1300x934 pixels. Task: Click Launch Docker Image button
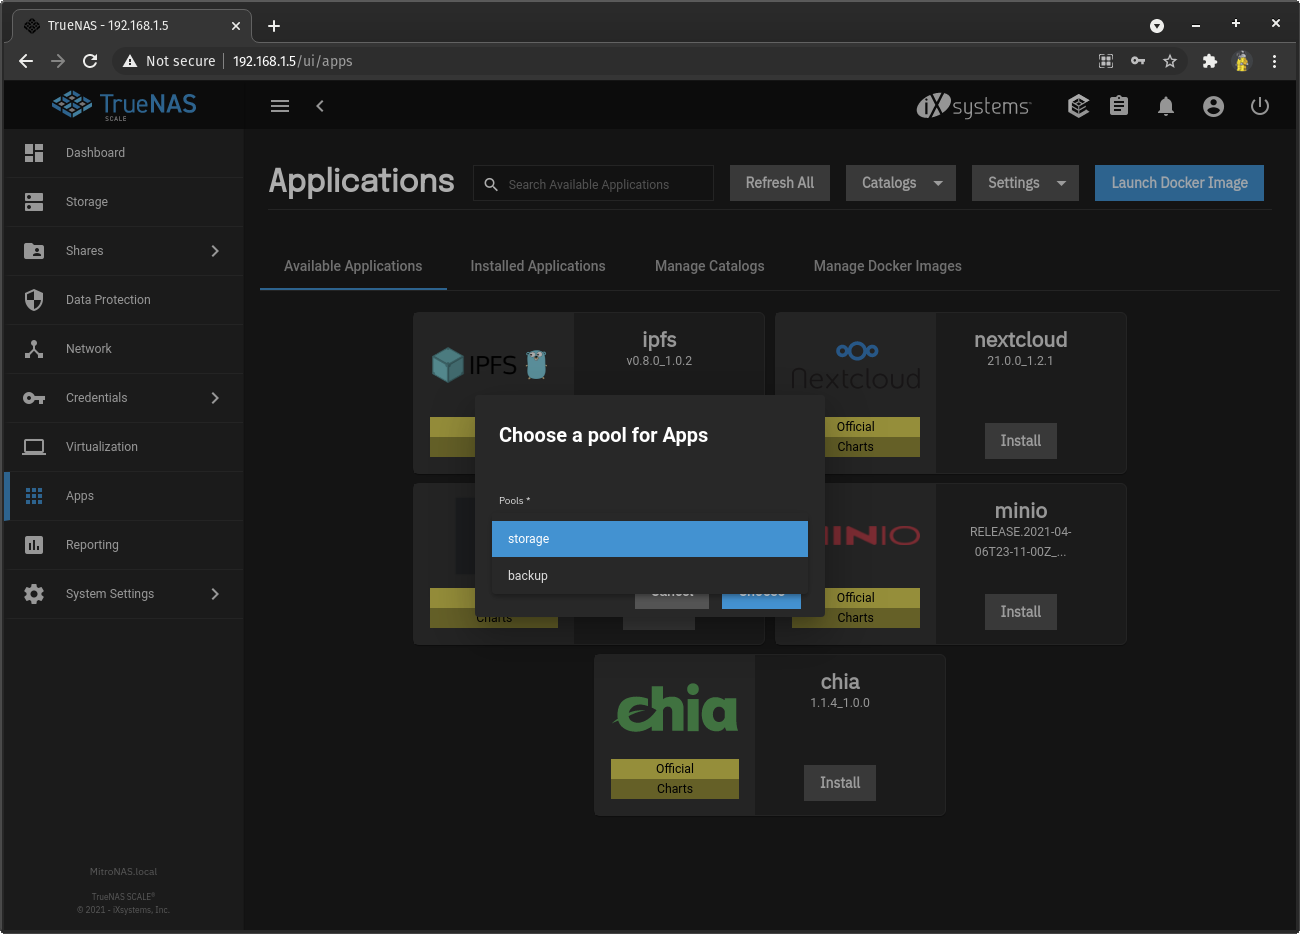1179,183
